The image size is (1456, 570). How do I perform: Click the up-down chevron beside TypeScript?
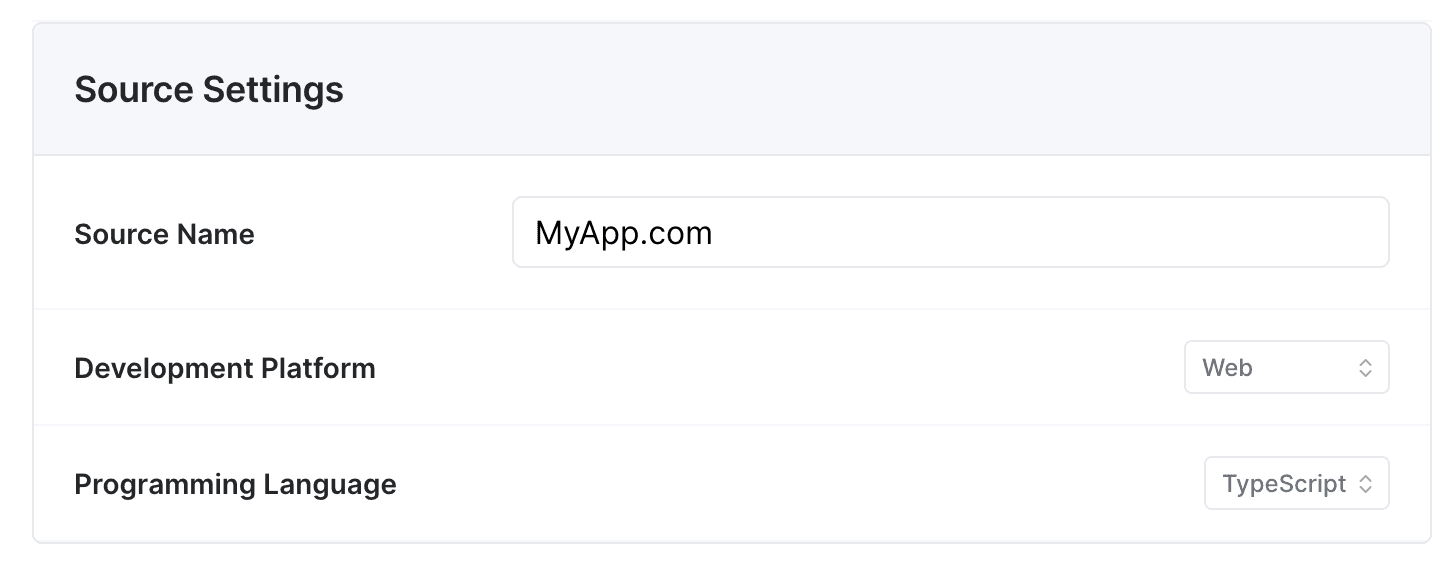tap(1365, 484)
